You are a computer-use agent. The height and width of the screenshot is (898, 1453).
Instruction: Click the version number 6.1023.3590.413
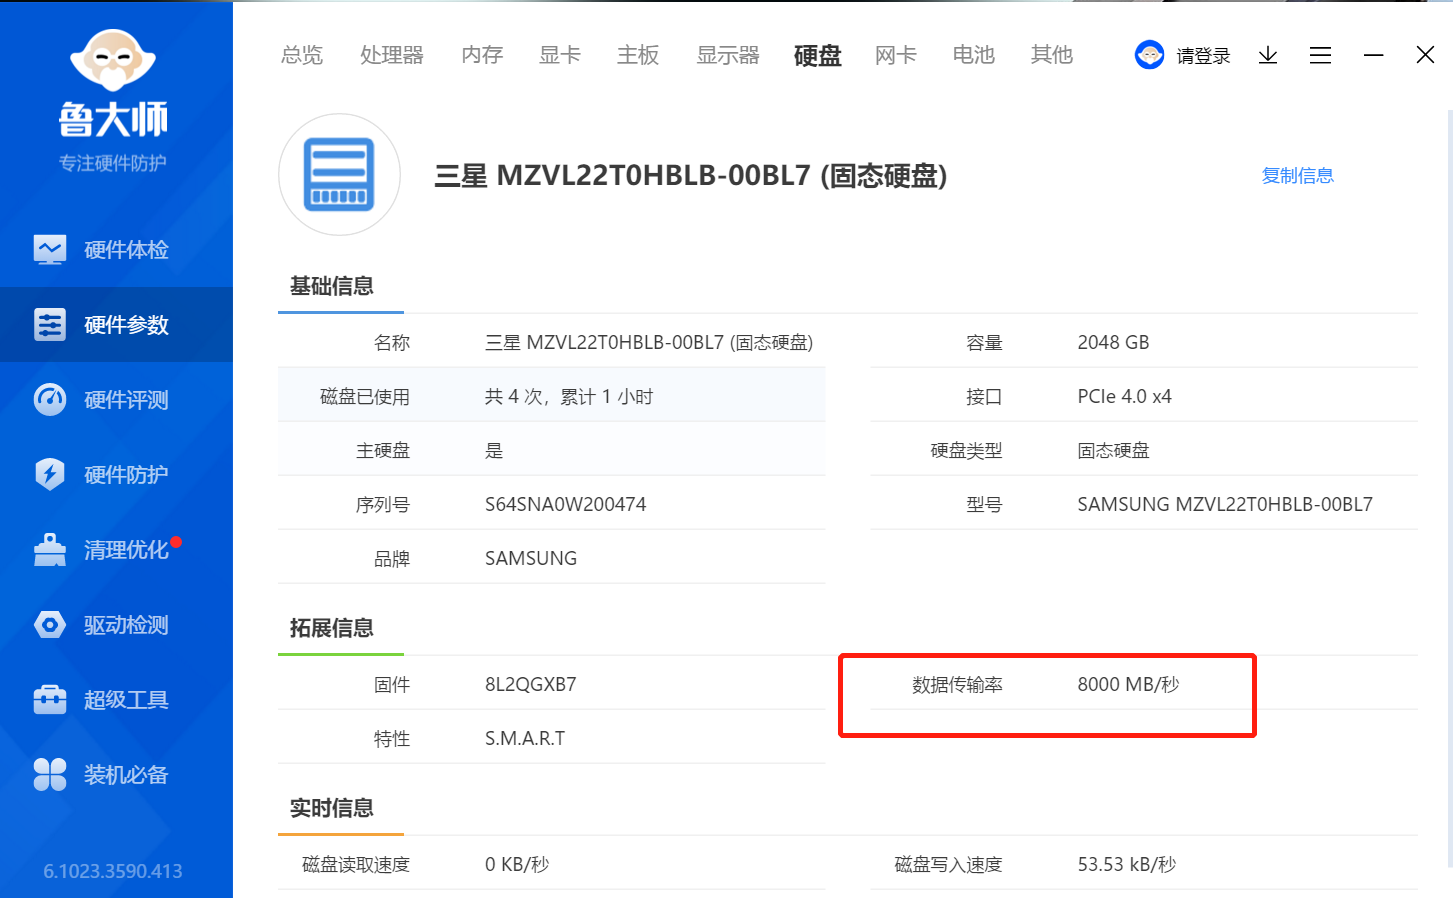point(113,871)
